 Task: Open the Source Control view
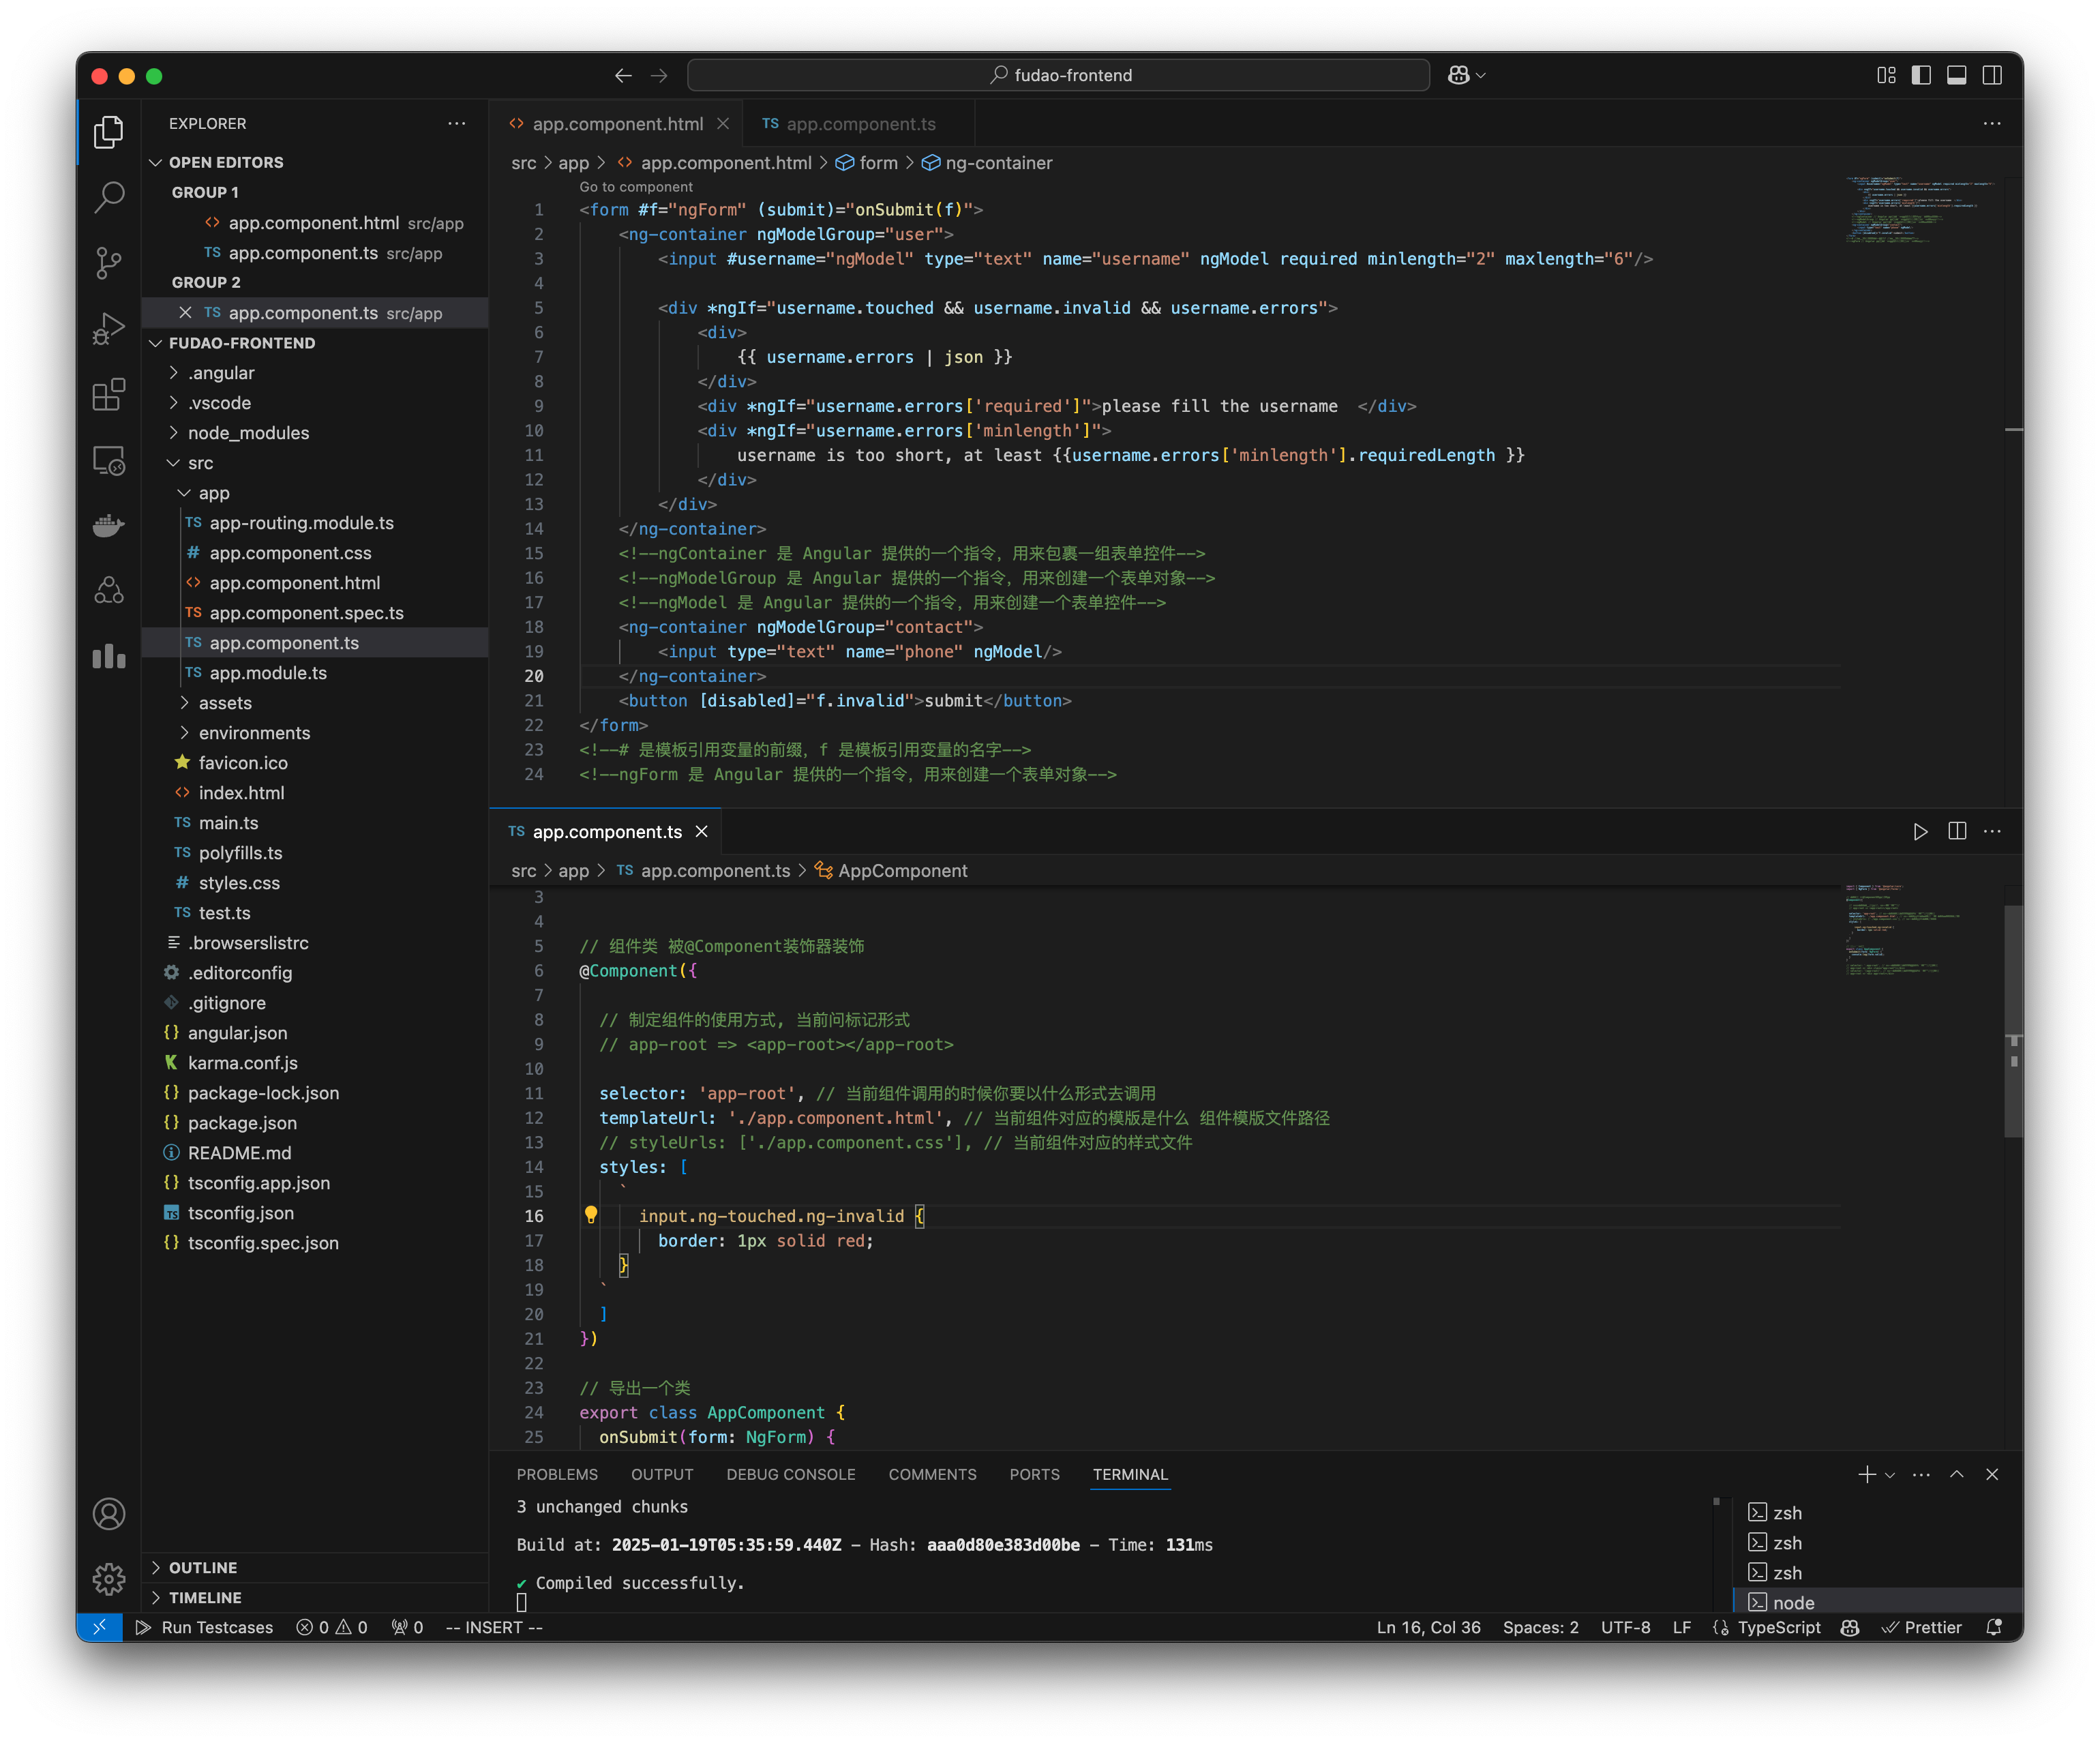(109, 263)
